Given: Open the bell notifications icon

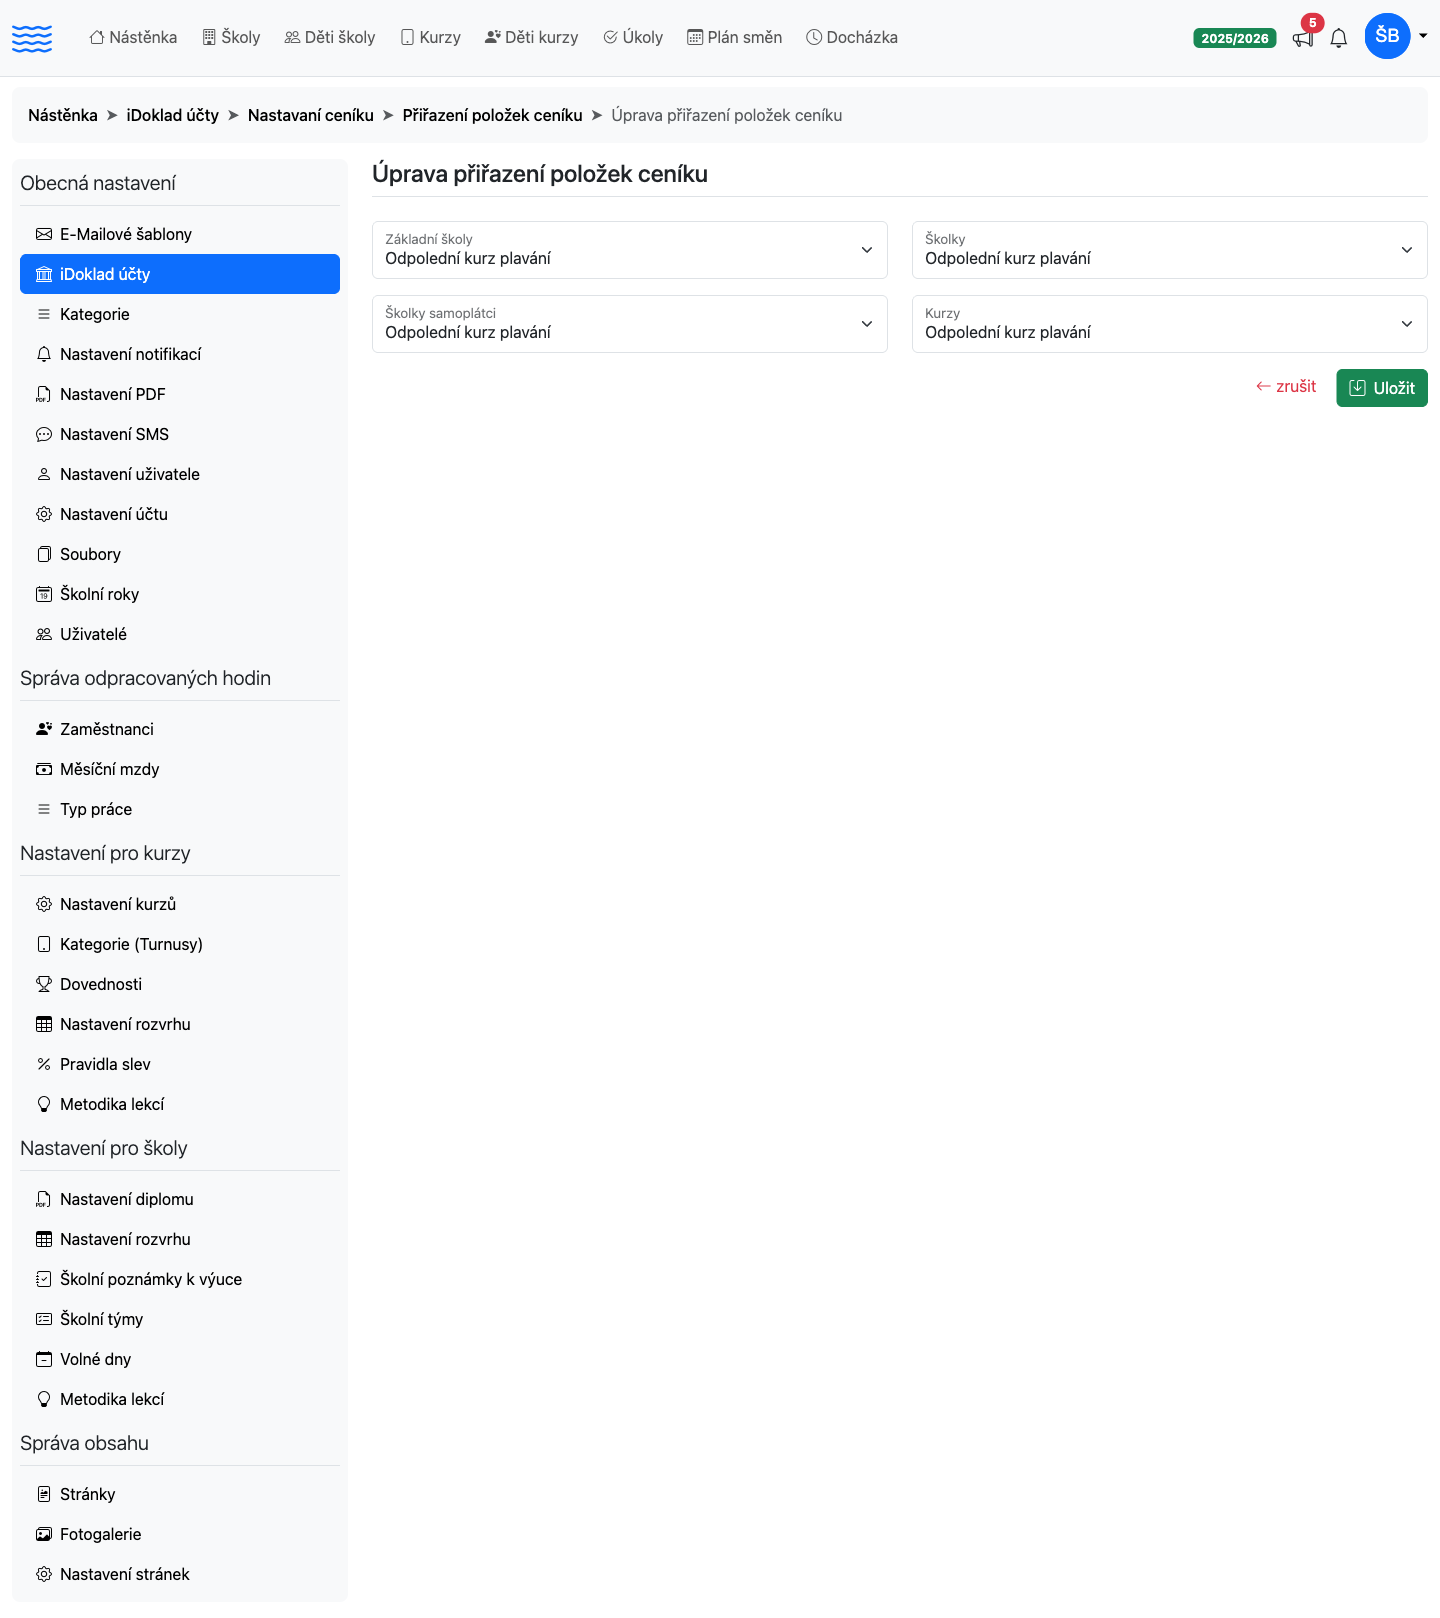Looking at the screenshot, I should [1339, 38].
